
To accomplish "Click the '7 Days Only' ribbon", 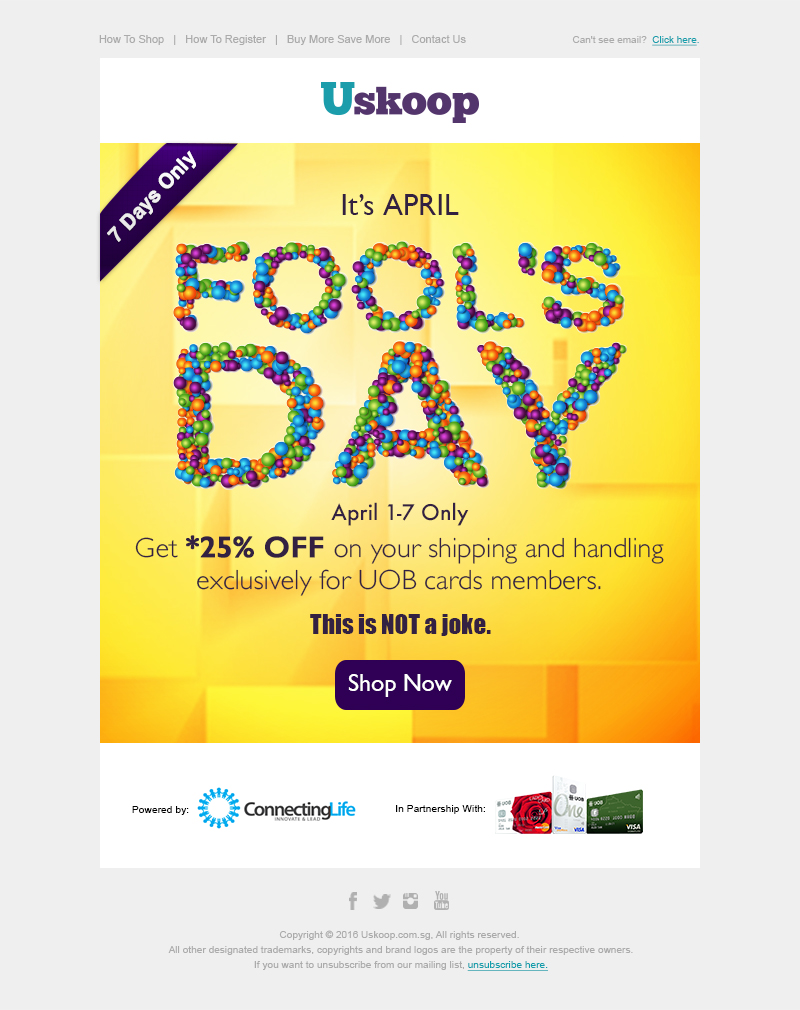I will click(153, 197).
